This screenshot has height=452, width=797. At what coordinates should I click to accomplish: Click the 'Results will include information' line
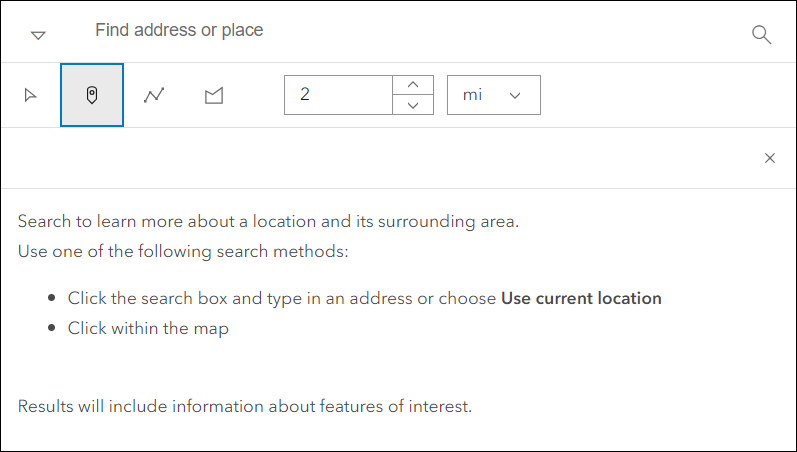(244, 406)
